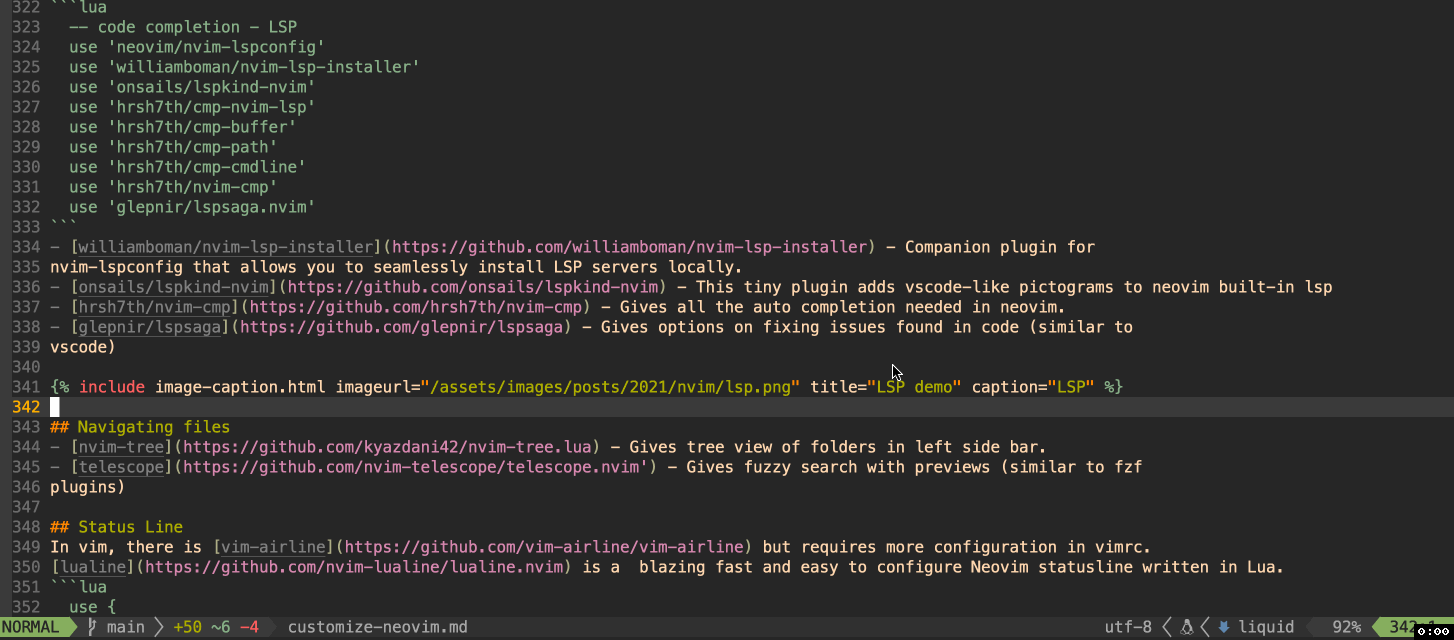Click the github.com/kyazdani42/nvim-tree.lua URL

click(x=389, y=447)
